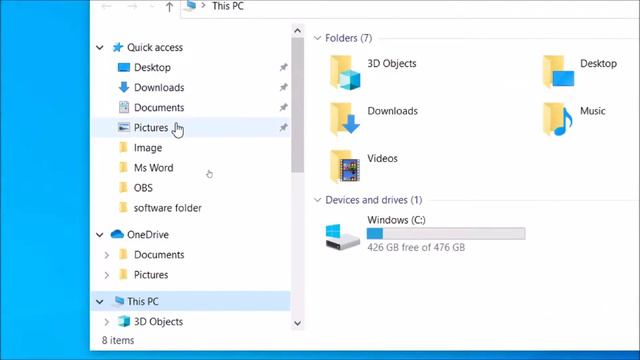Viewport: 640px width, 360px height.
Task: Click the 3D Objects cube icon in sidebar
Action: pos(124,321)
